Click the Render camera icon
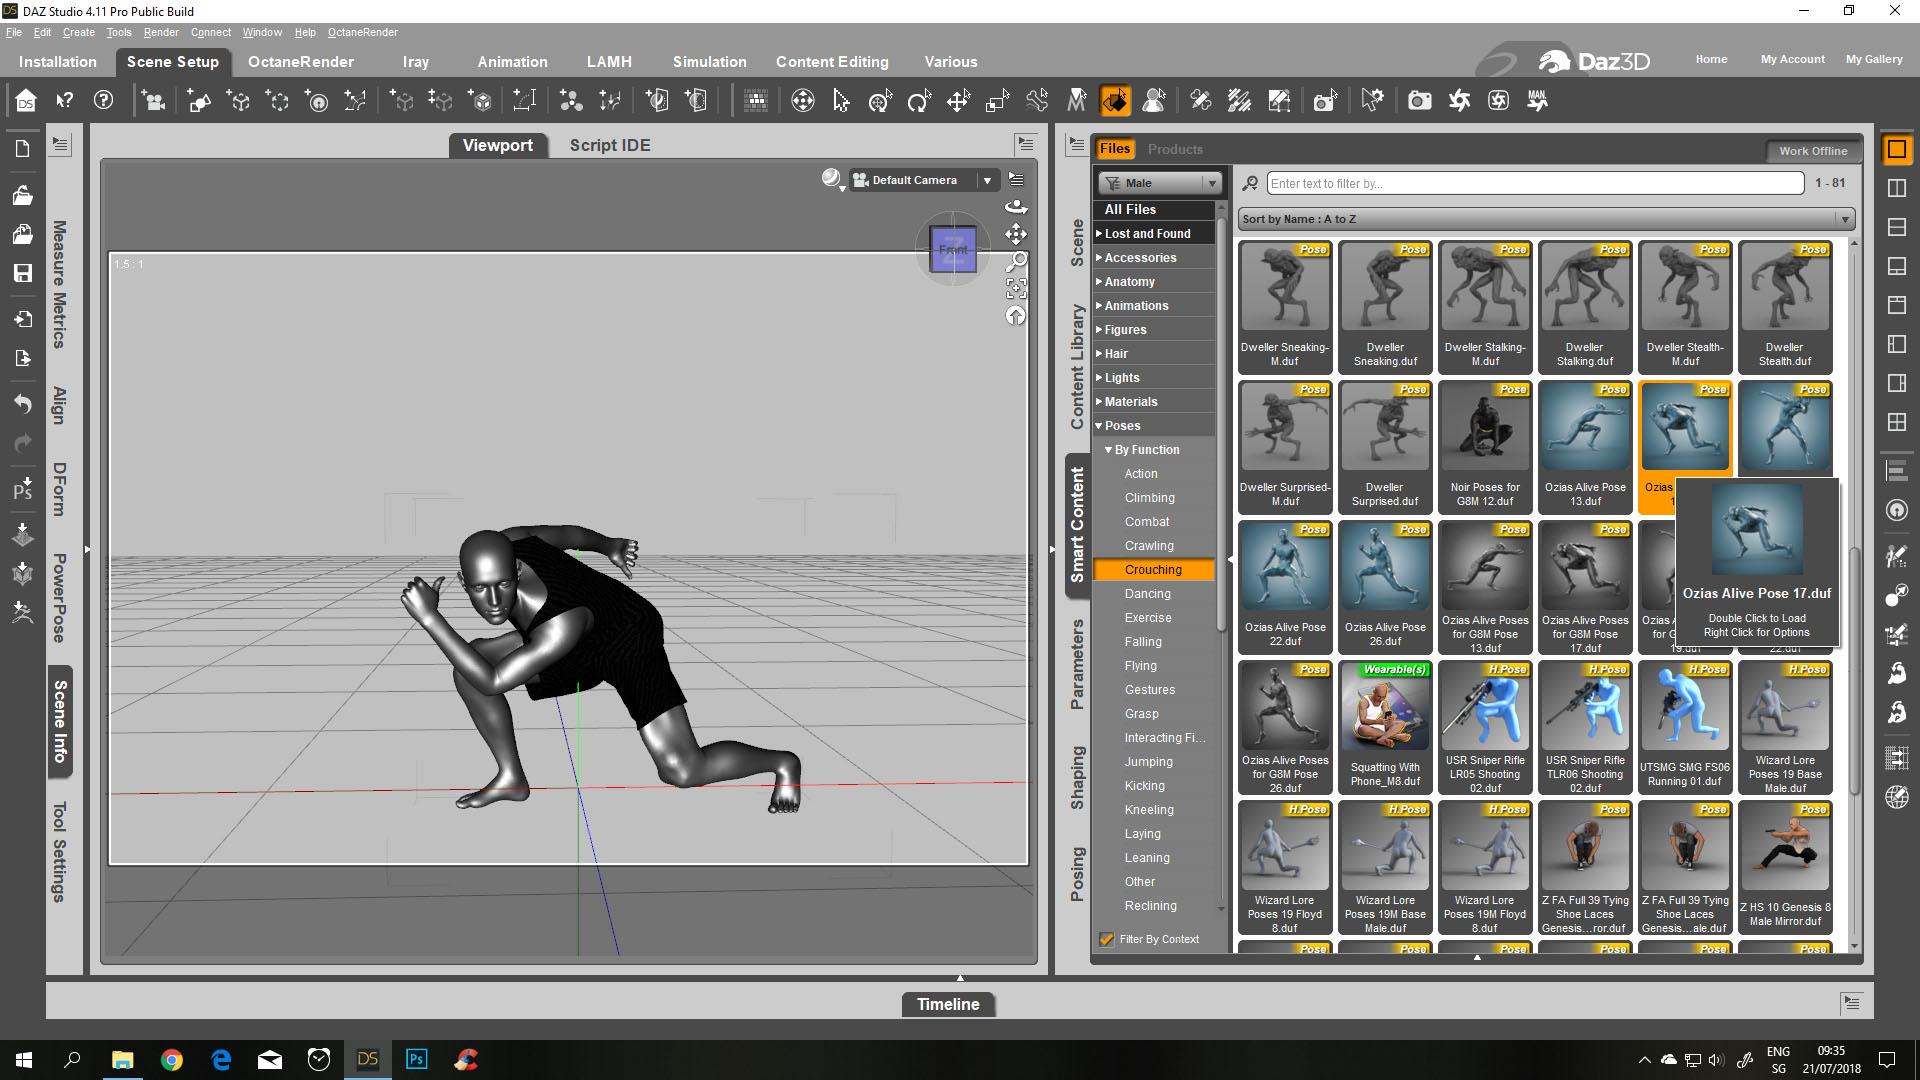The width and height of the screenshot is (1920, 1080). pyautogui.click(x=1419, y=101)
